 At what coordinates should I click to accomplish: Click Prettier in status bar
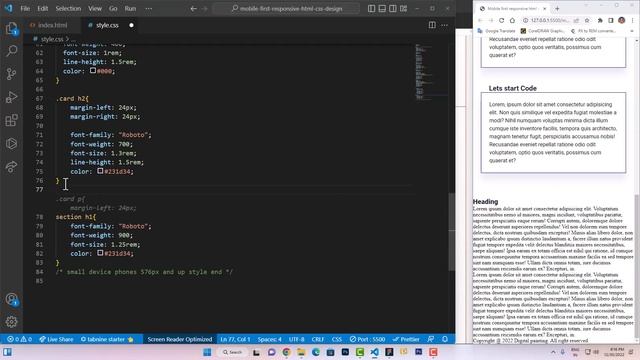point(406,339)
